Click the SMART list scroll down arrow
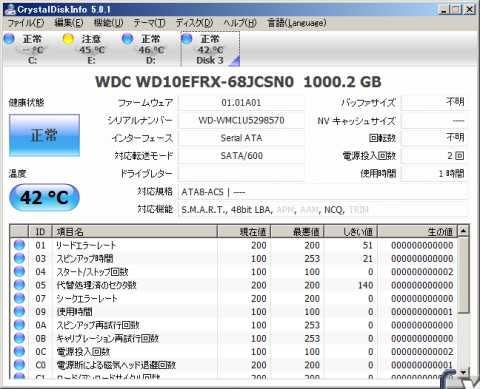 coord(463,372)
